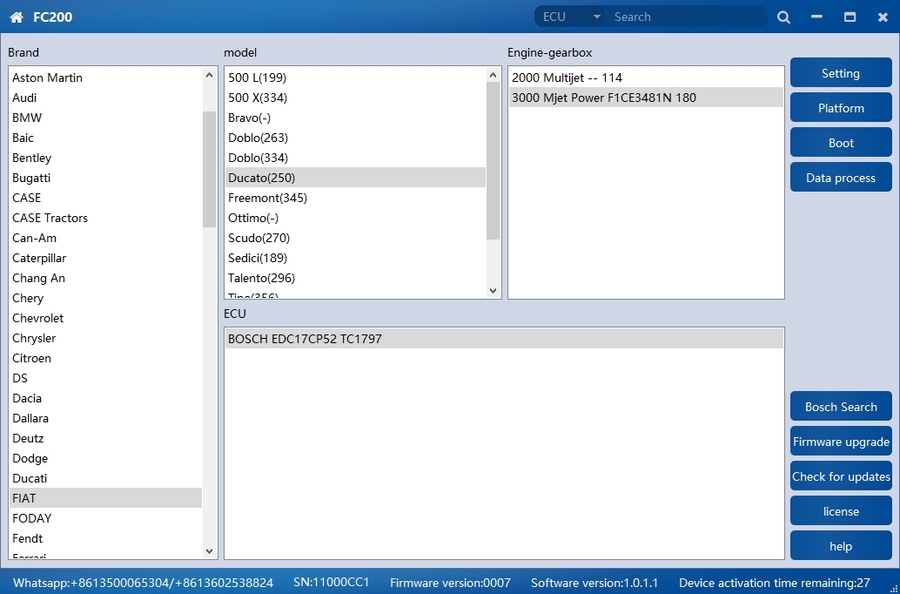Viewport: 900px width, 594px height.
Task: Open the help button
Action: point(840,546)
